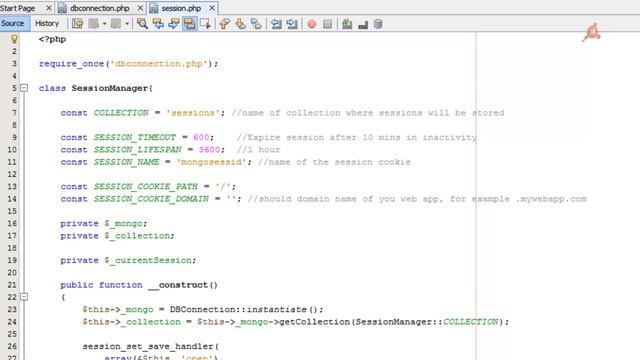Viewport: 640px width, 360px height.
Task: Close the Start Page tab
Action: point(49,8)
